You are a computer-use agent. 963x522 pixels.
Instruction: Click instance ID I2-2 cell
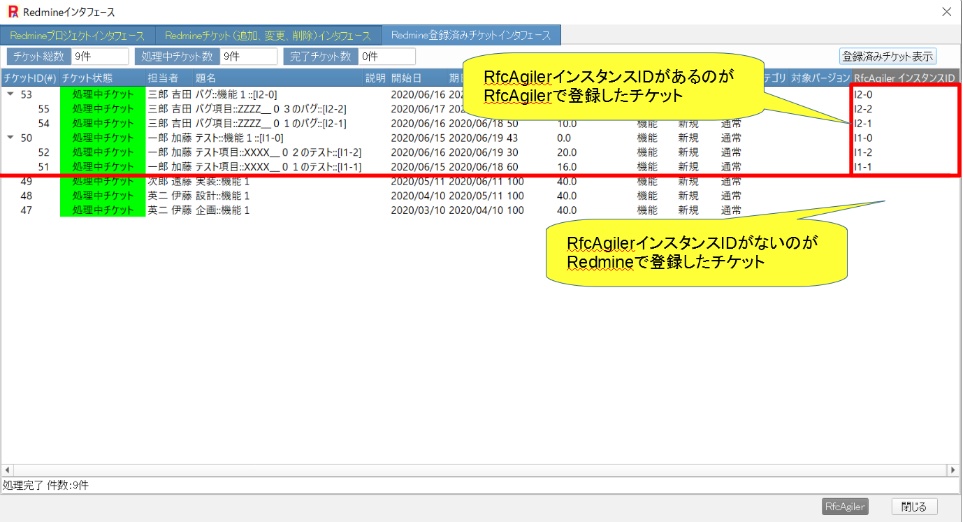863,109
